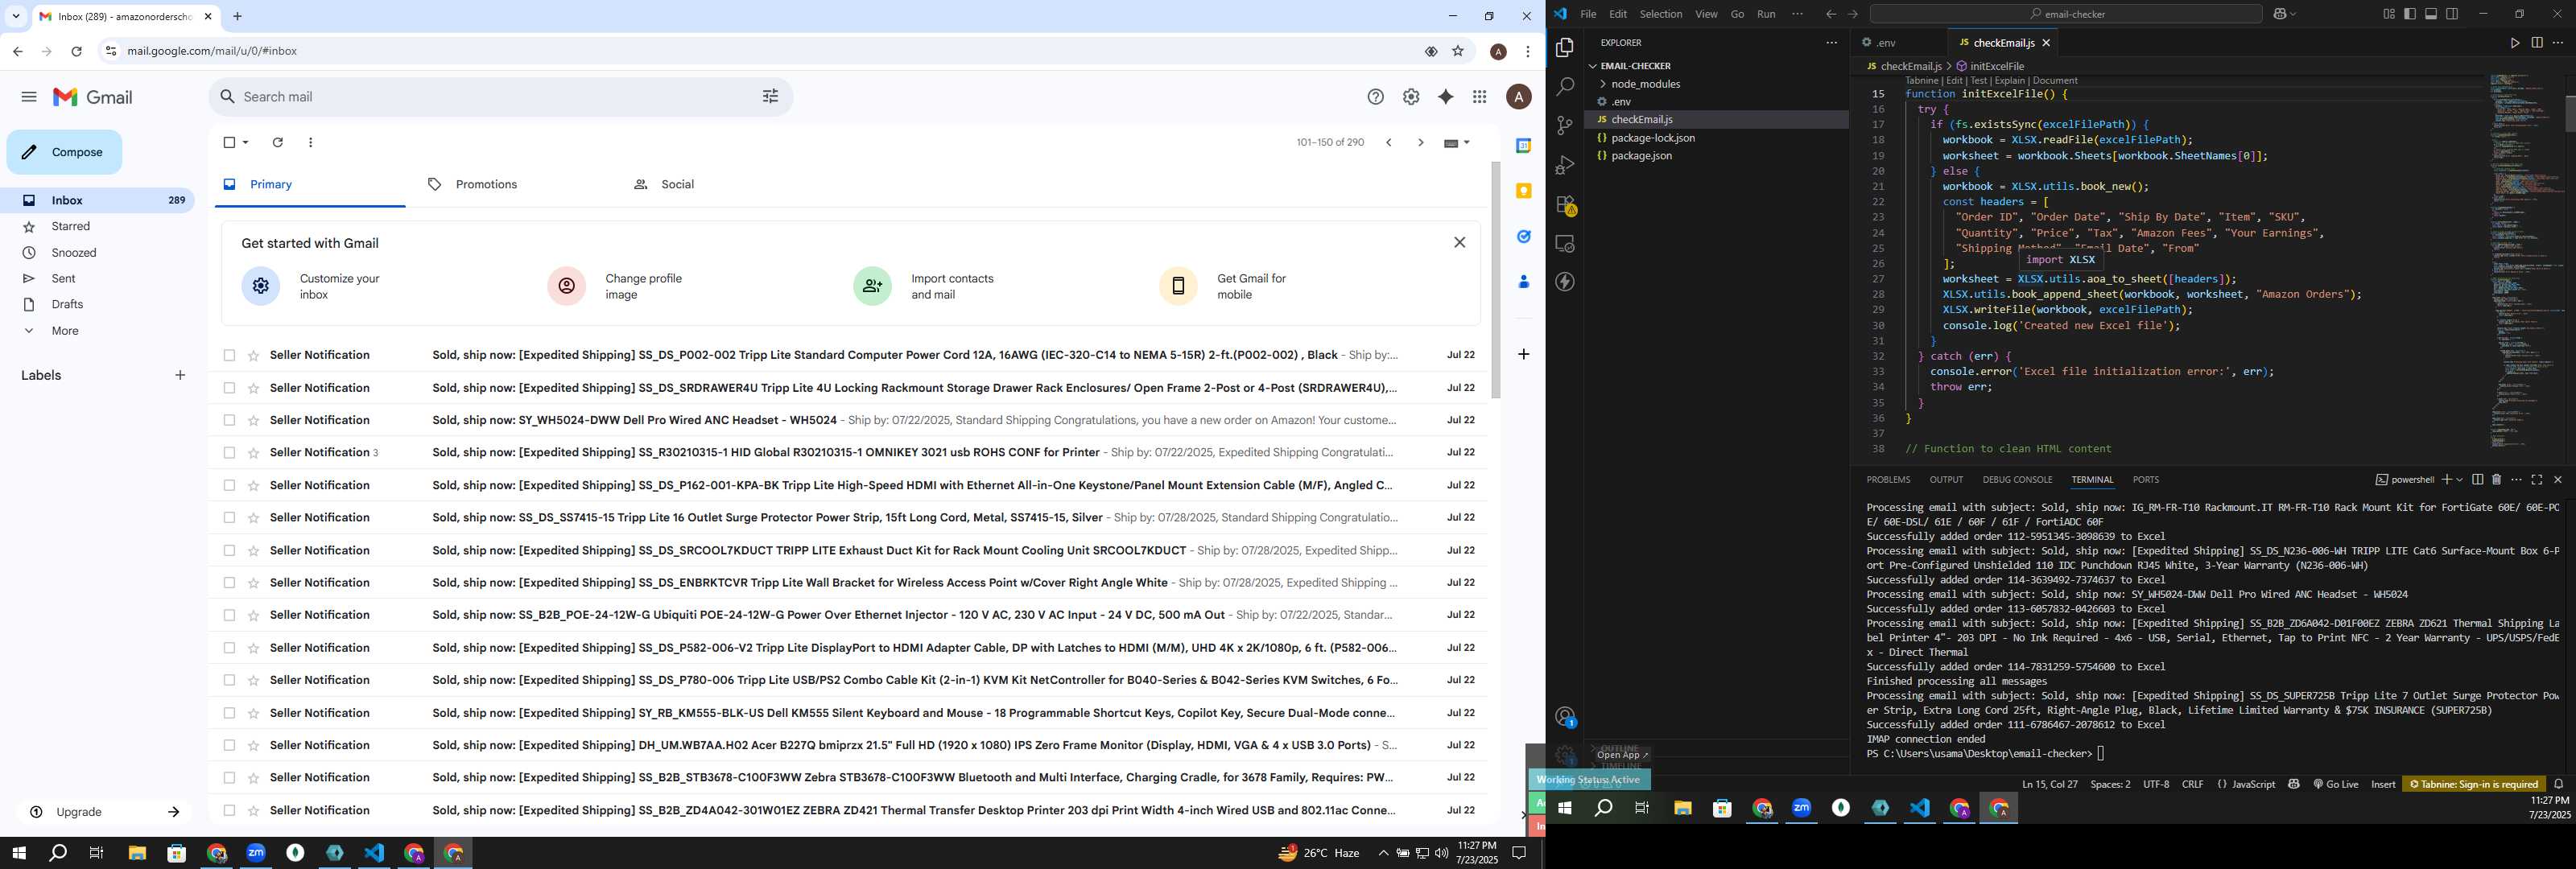Open Chrome tab search dropdown arrow

pos(16,16)
